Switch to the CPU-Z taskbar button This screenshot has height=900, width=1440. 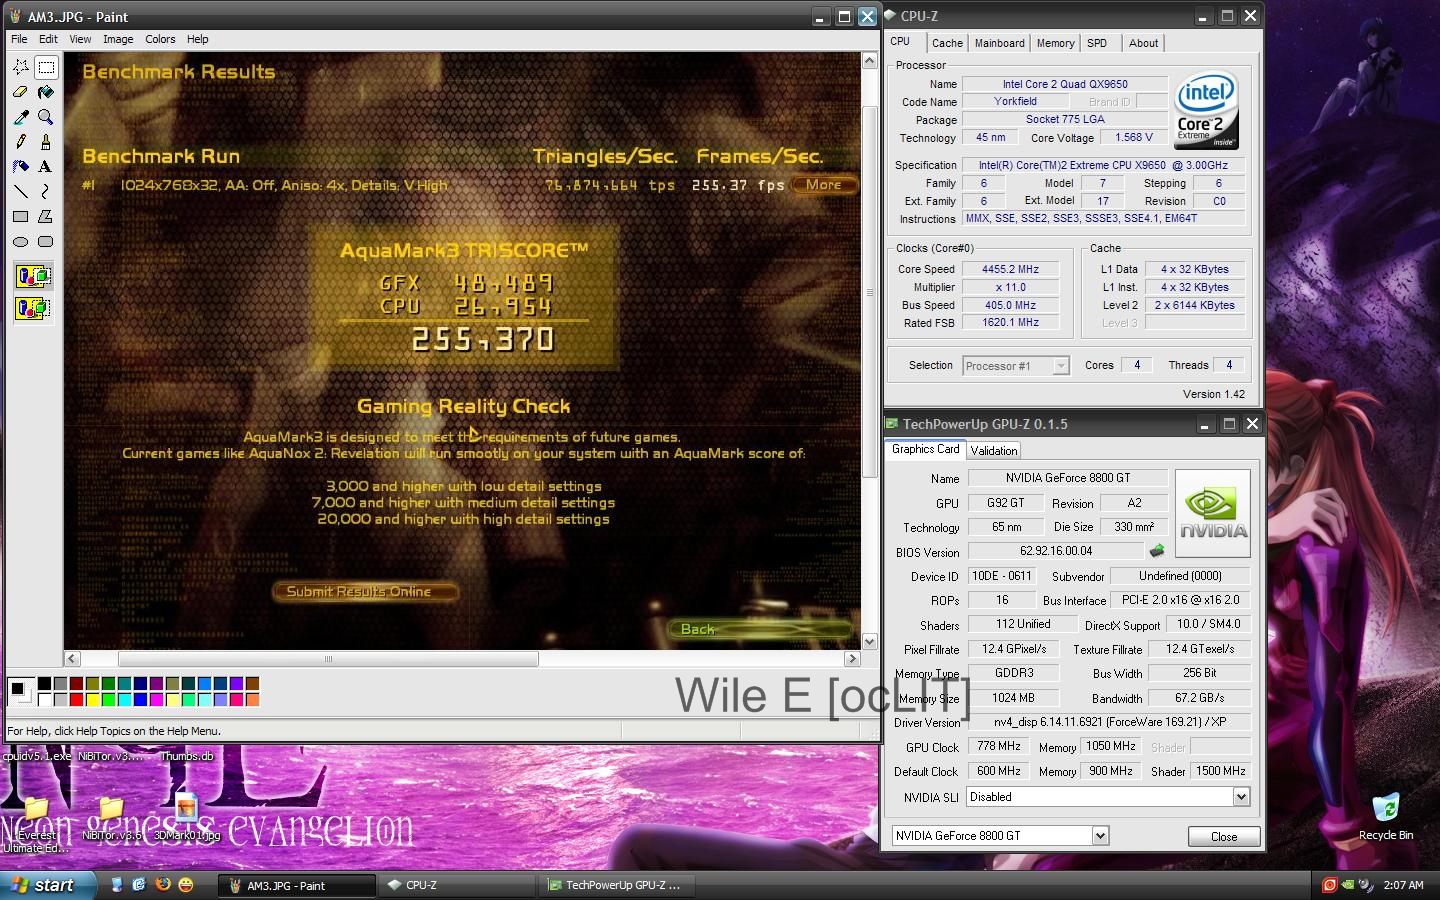coord(459,885)
